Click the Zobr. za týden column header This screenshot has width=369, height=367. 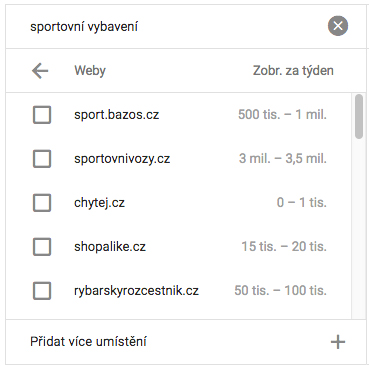click(x=293, y=71)
